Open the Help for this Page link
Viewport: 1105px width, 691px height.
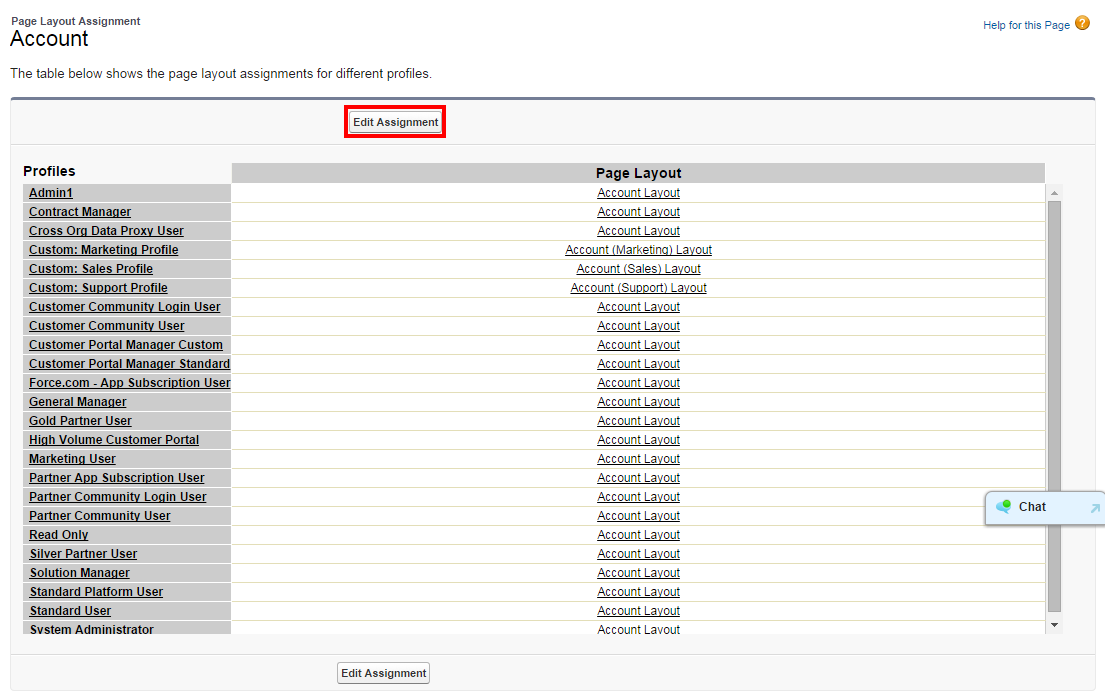pyautogui.click(x=1026, y=25)
